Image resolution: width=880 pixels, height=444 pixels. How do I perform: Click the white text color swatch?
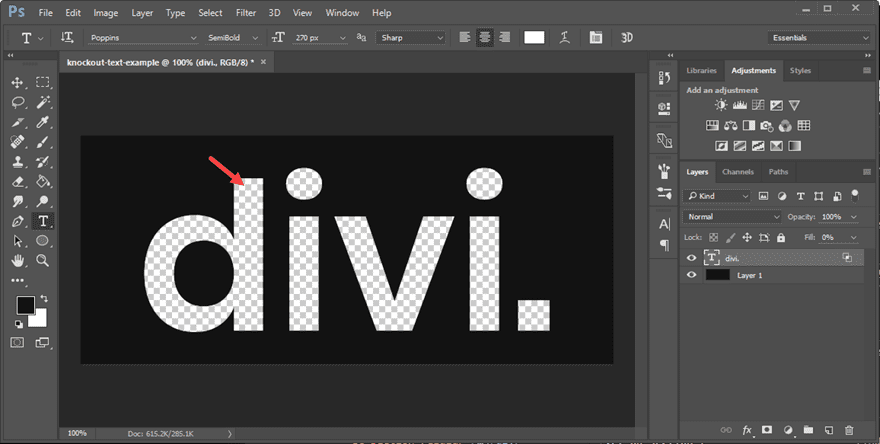point(534,38)
